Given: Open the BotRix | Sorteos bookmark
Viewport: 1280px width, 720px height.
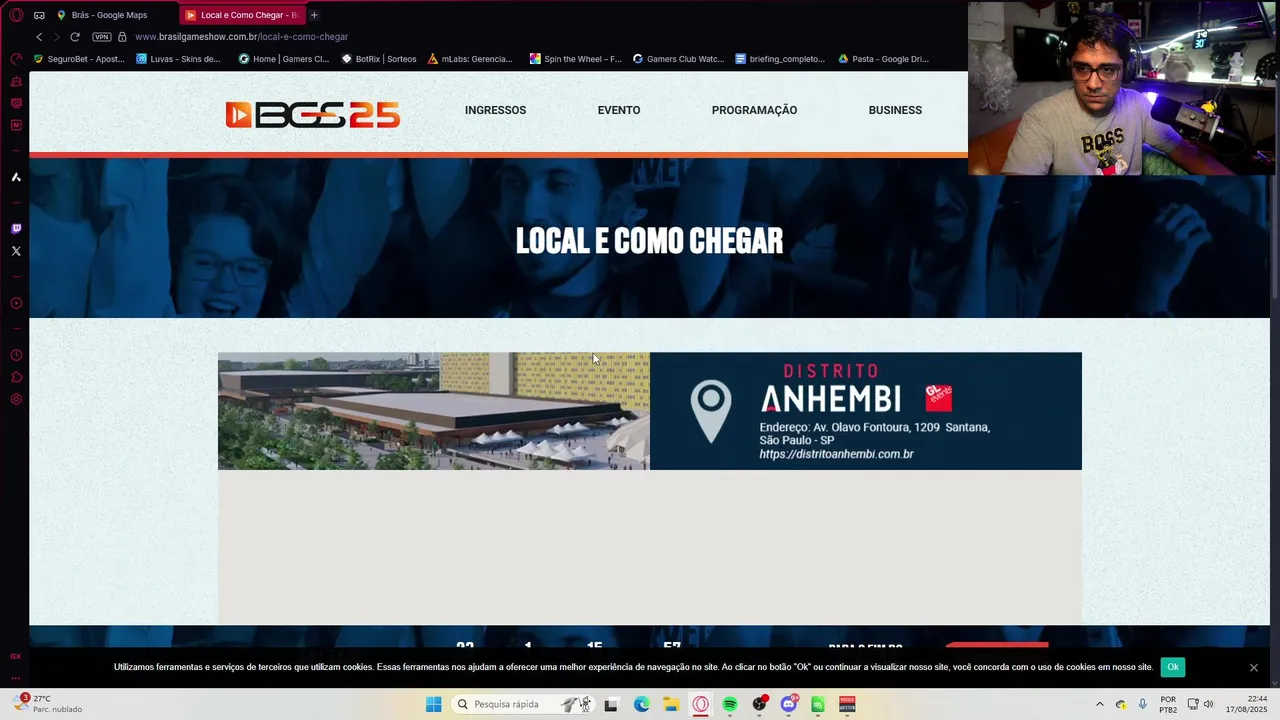Looking at the screenshot, I should coord(379,59).
